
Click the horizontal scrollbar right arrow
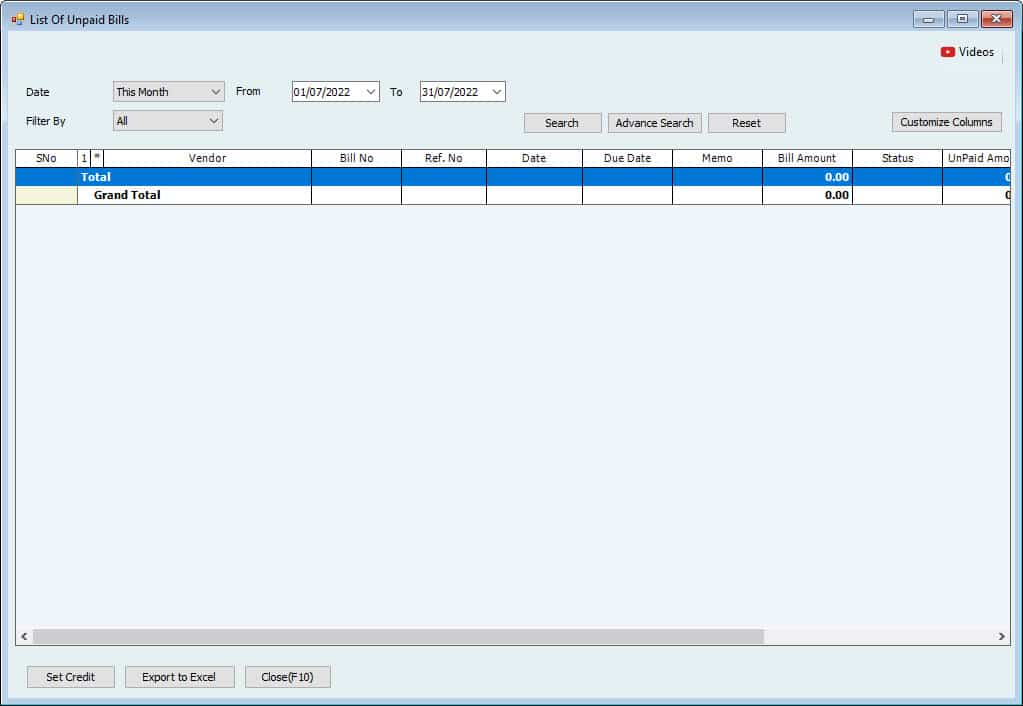[x=1001, y=636]
